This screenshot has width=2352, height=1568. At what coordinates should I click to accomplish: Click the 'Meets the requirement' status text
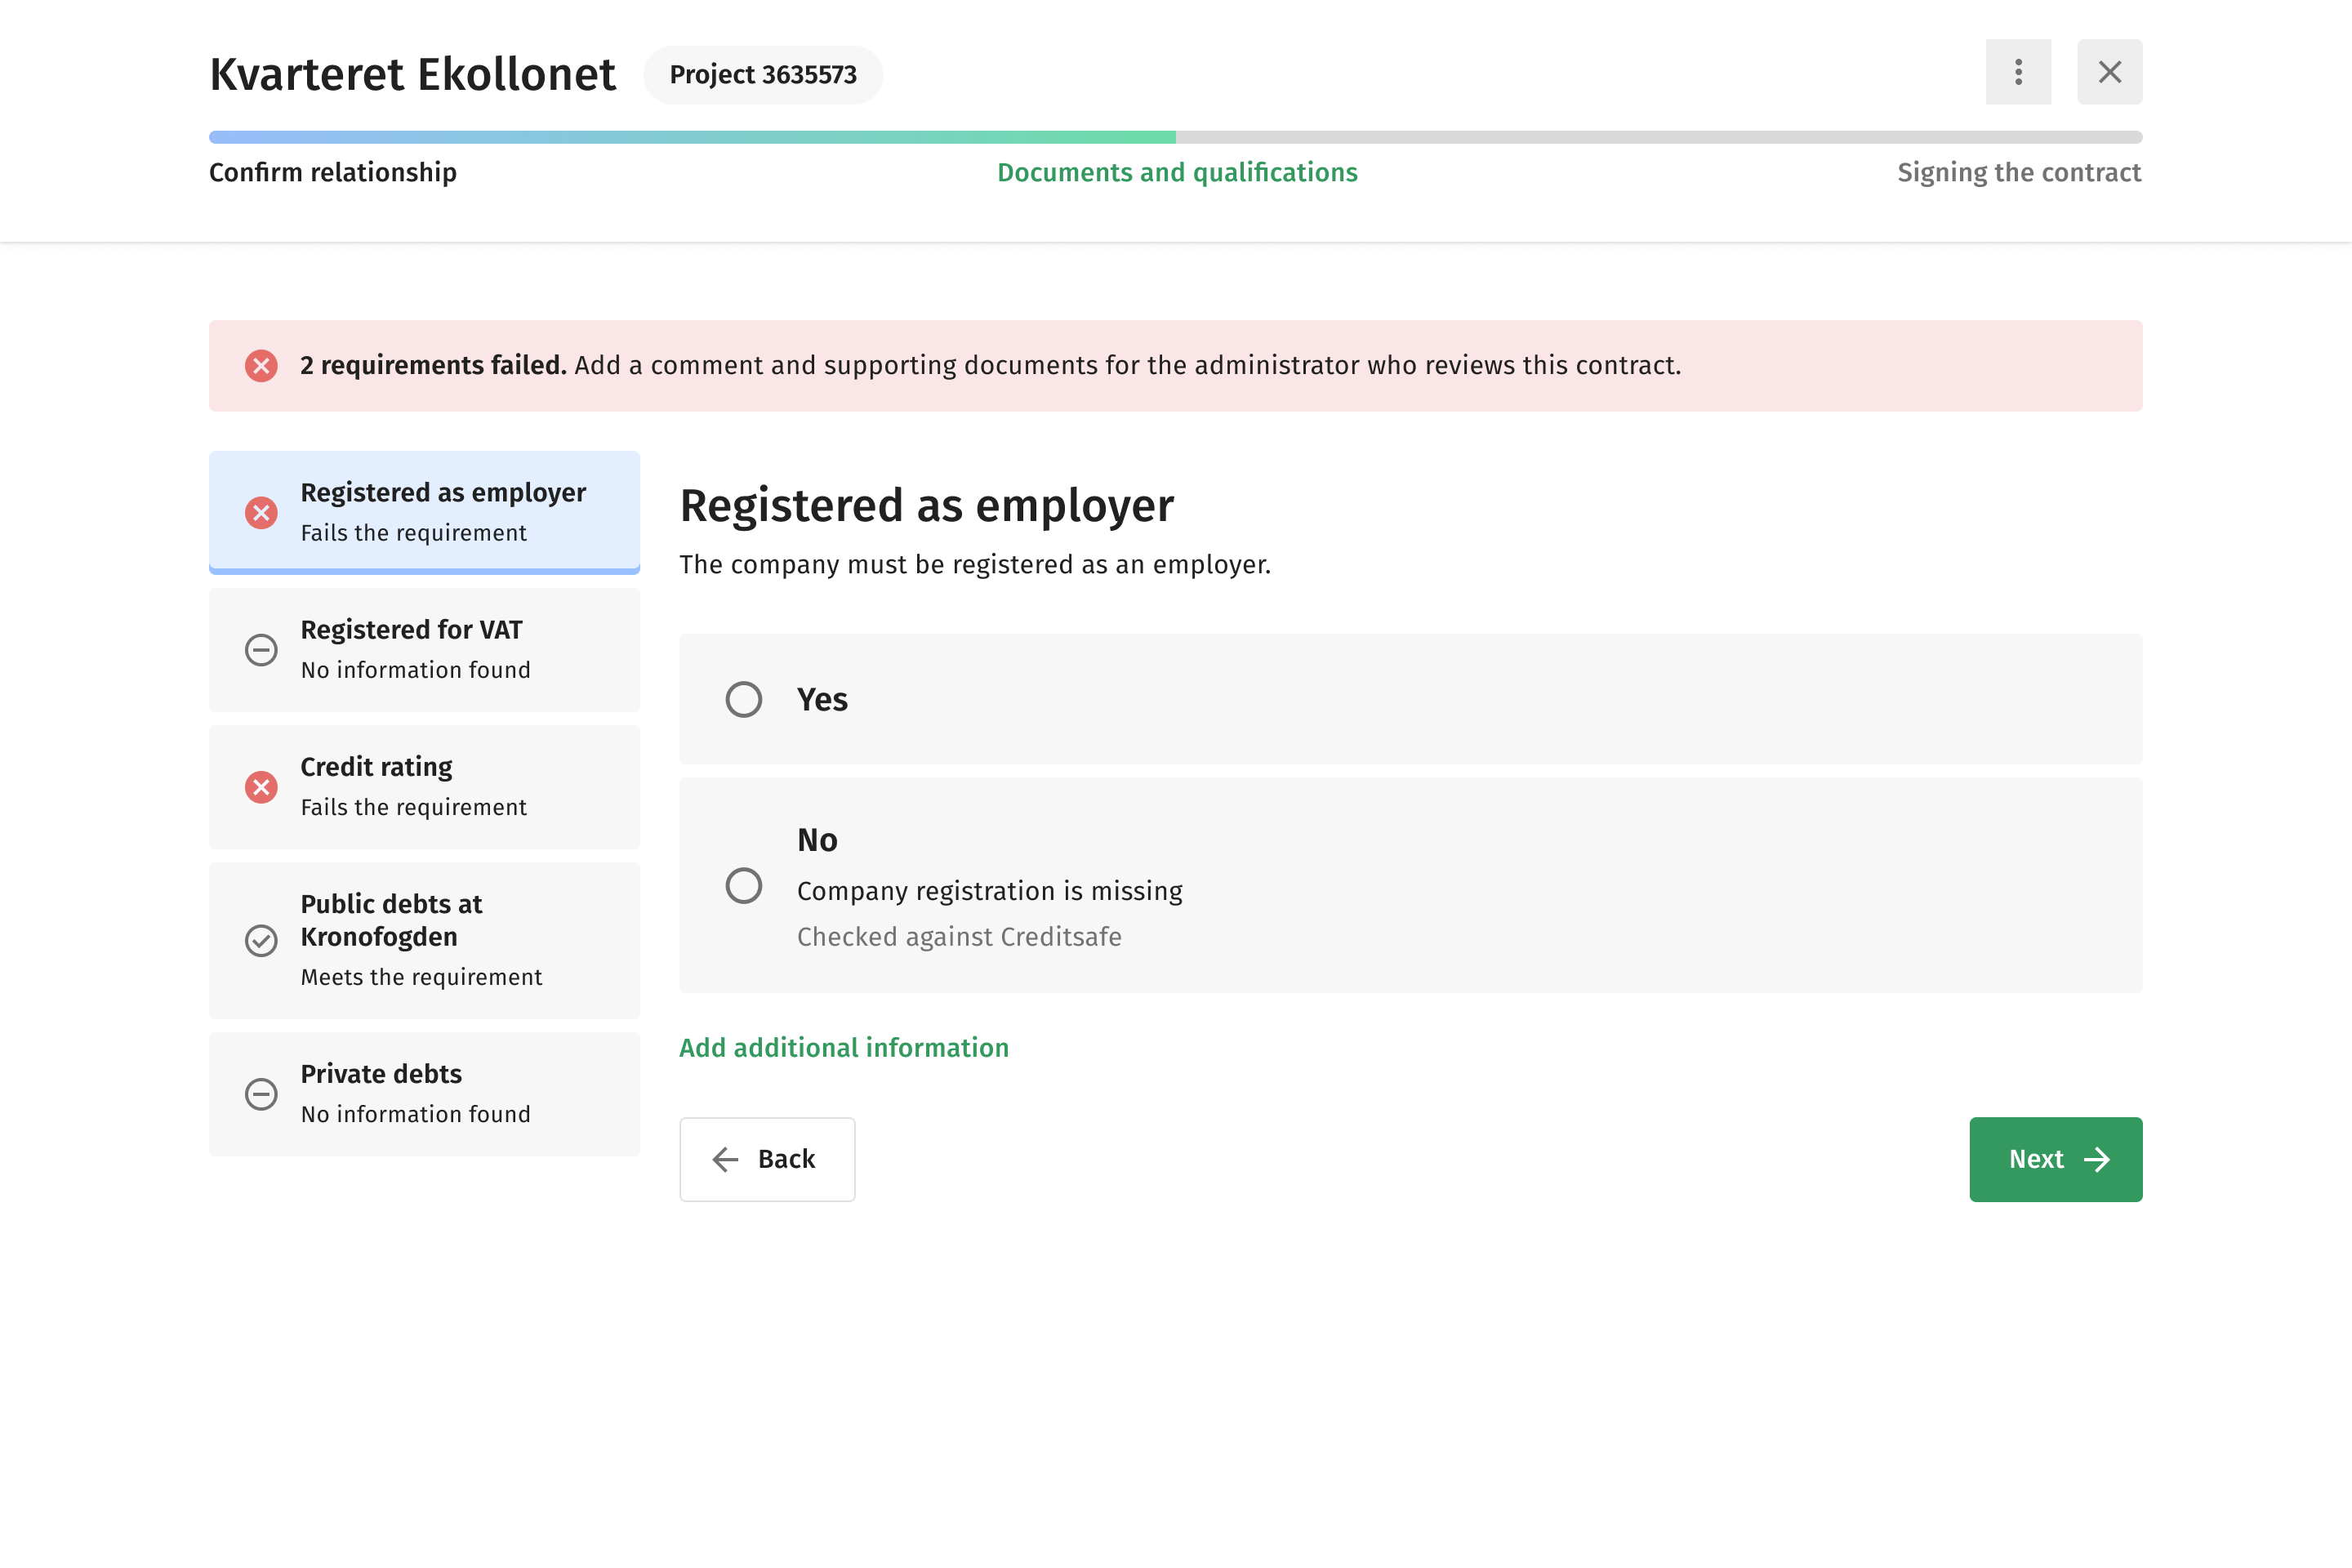pyautogui.click(x=421, y=977)
